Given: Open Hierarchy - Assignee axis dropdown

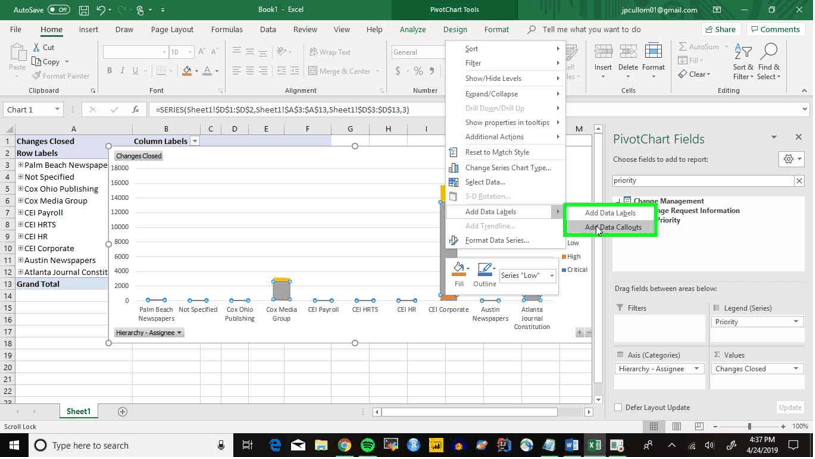Looking at the screenshot, I should (x=696, y=369).
